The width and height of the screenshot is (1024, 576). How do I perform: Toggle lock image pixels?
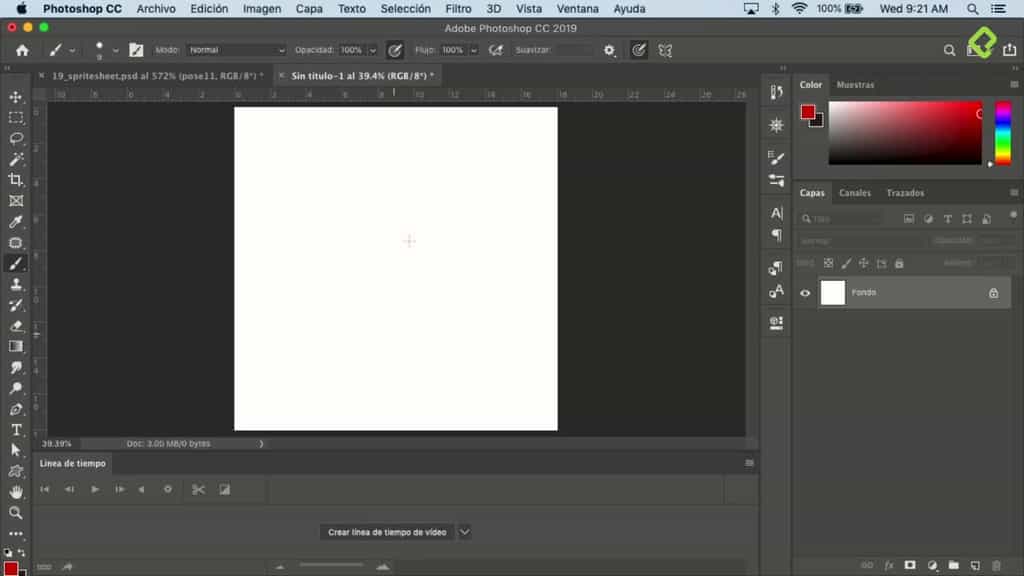pos(846,263)
